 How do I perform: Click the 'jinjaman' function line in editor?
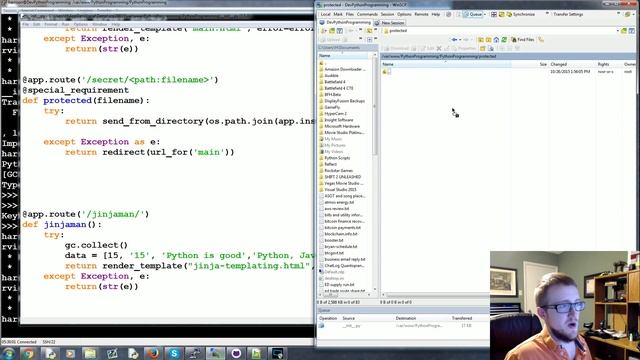click(x=62, y=224)
